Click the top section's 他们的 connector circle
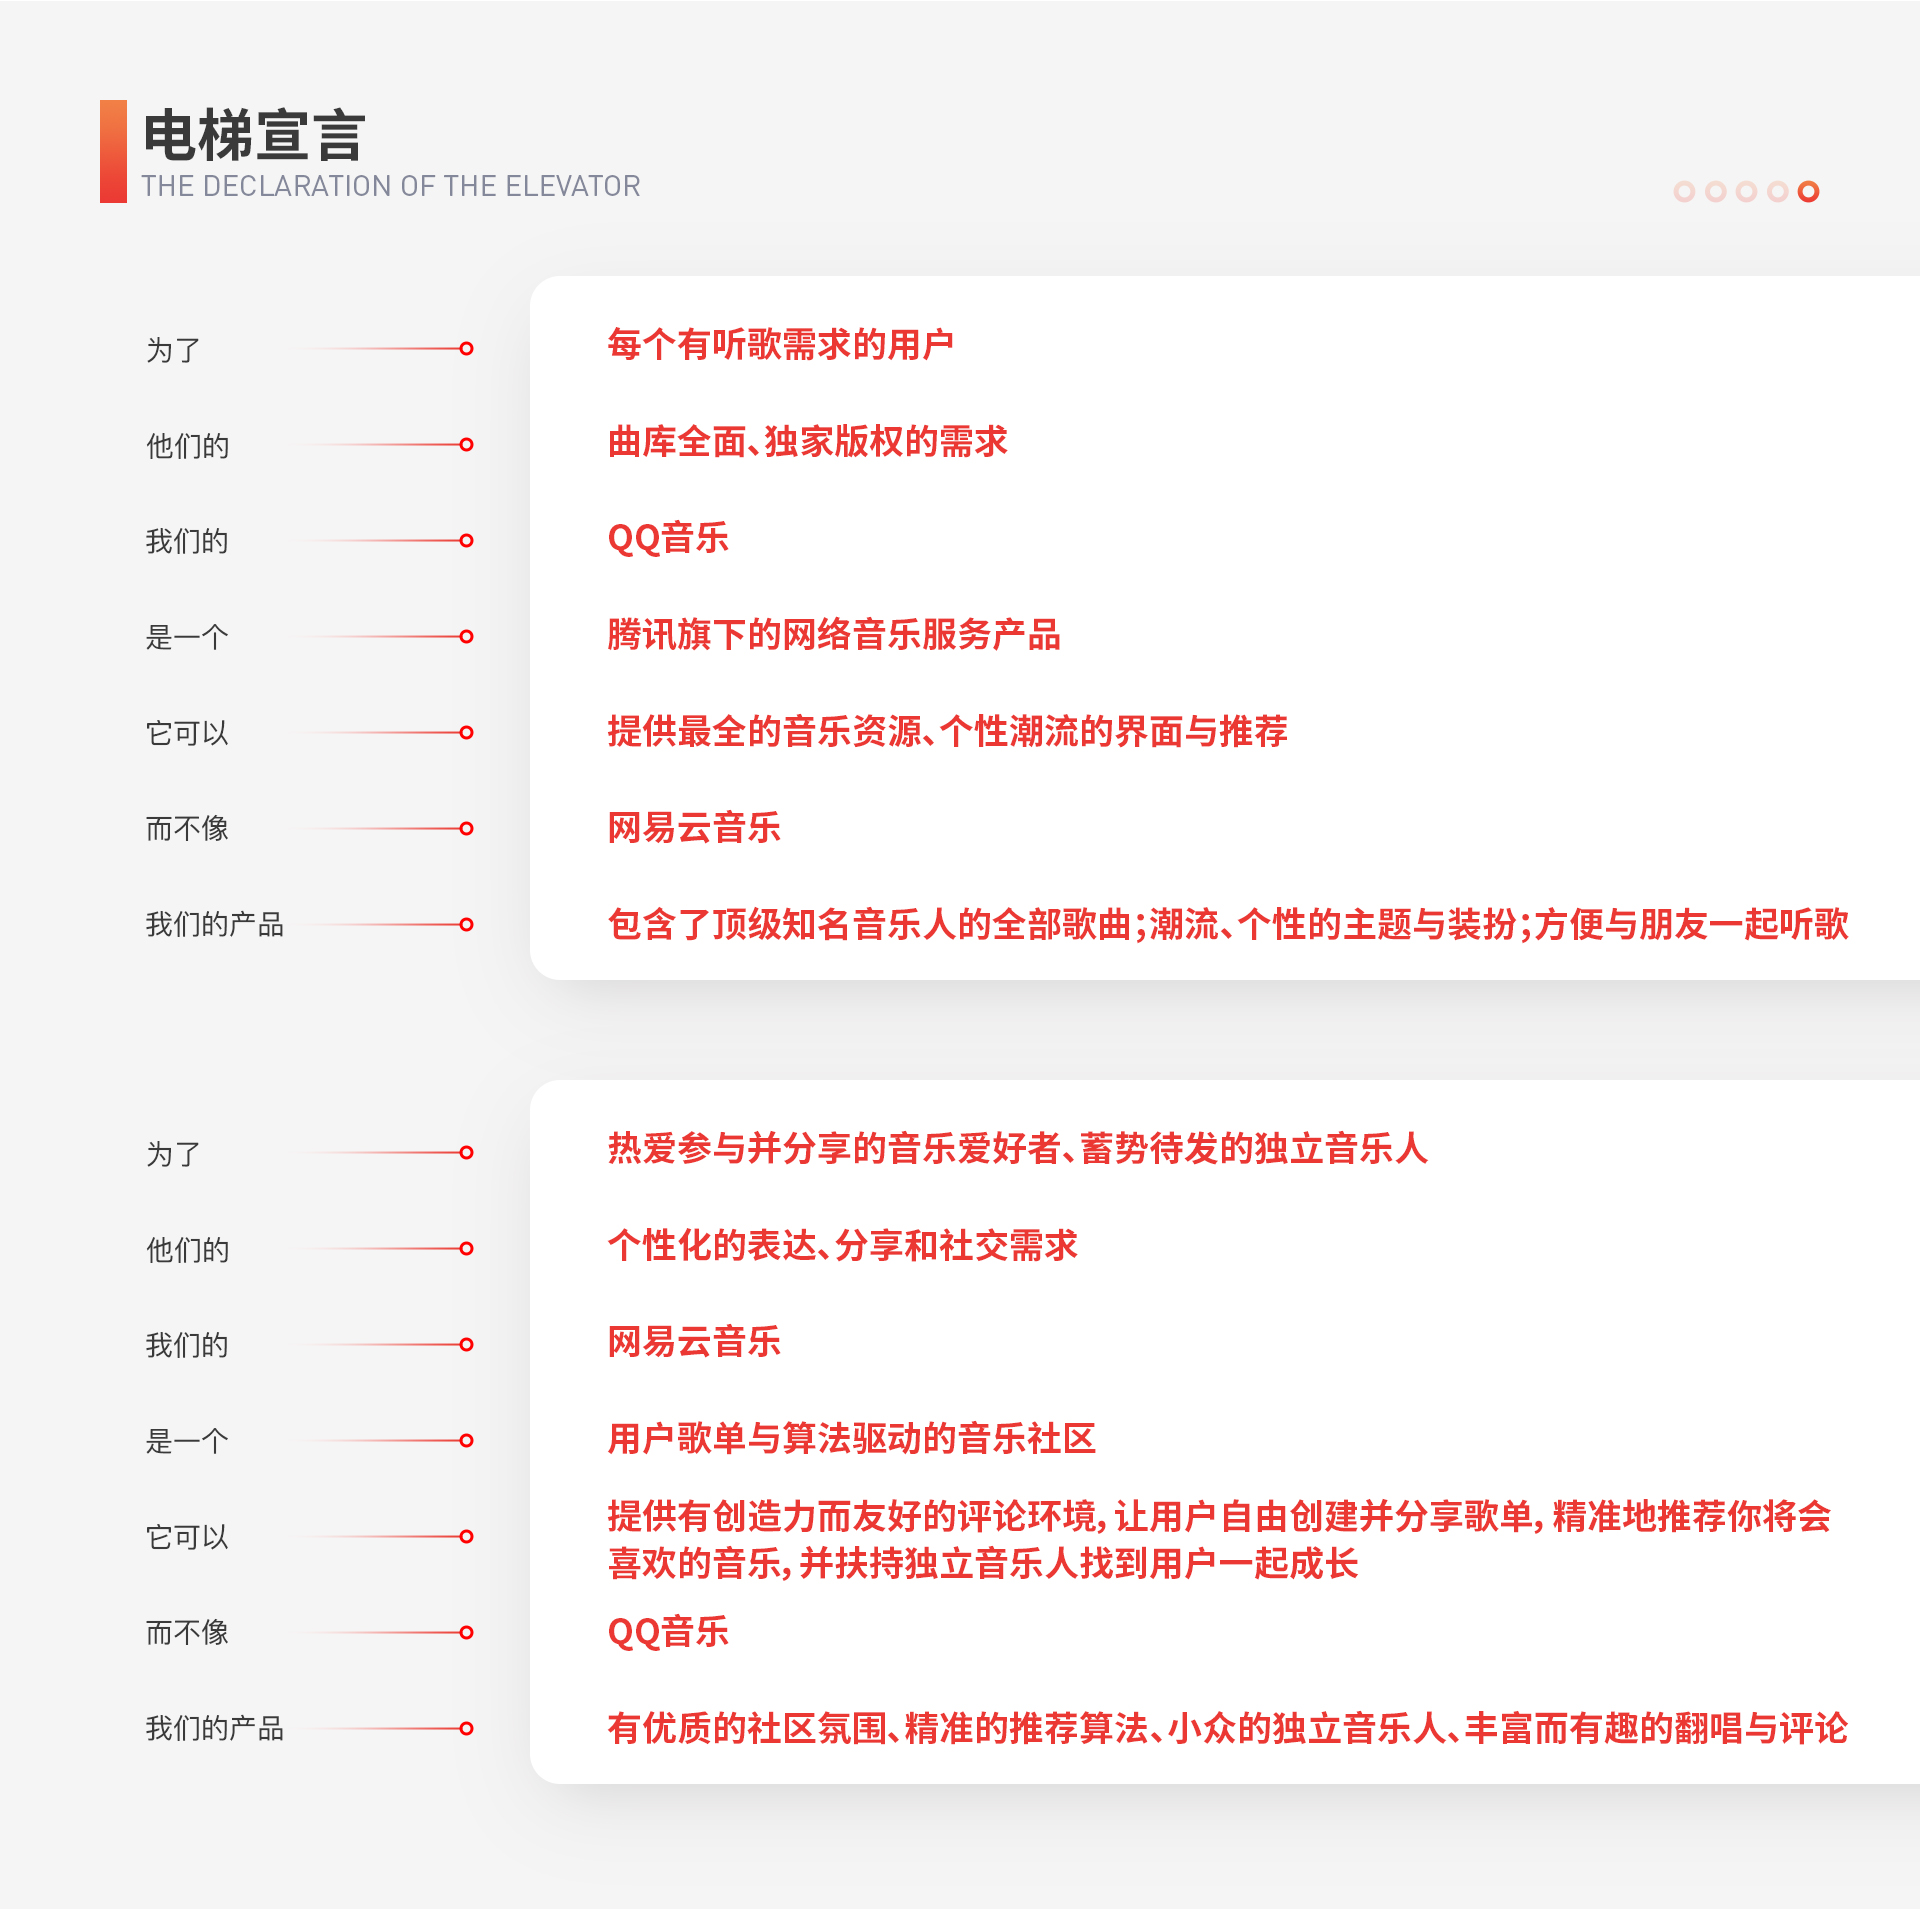The height and width of the screenshot is (1909, 1920). pos(466,444)
